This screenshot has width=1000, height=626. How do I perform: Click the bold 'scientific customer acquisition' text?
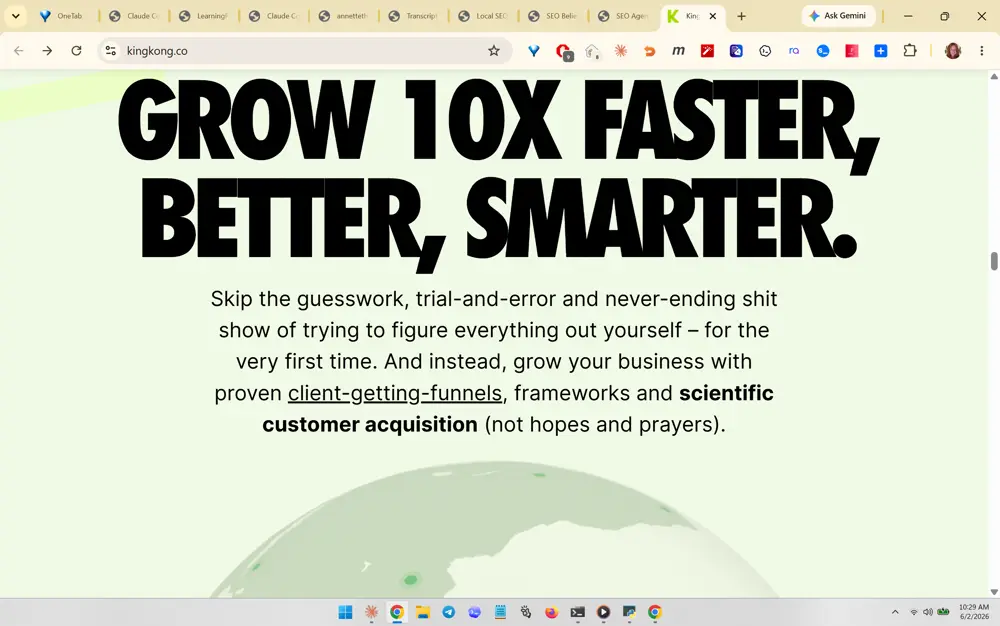(x=517, y=409)
